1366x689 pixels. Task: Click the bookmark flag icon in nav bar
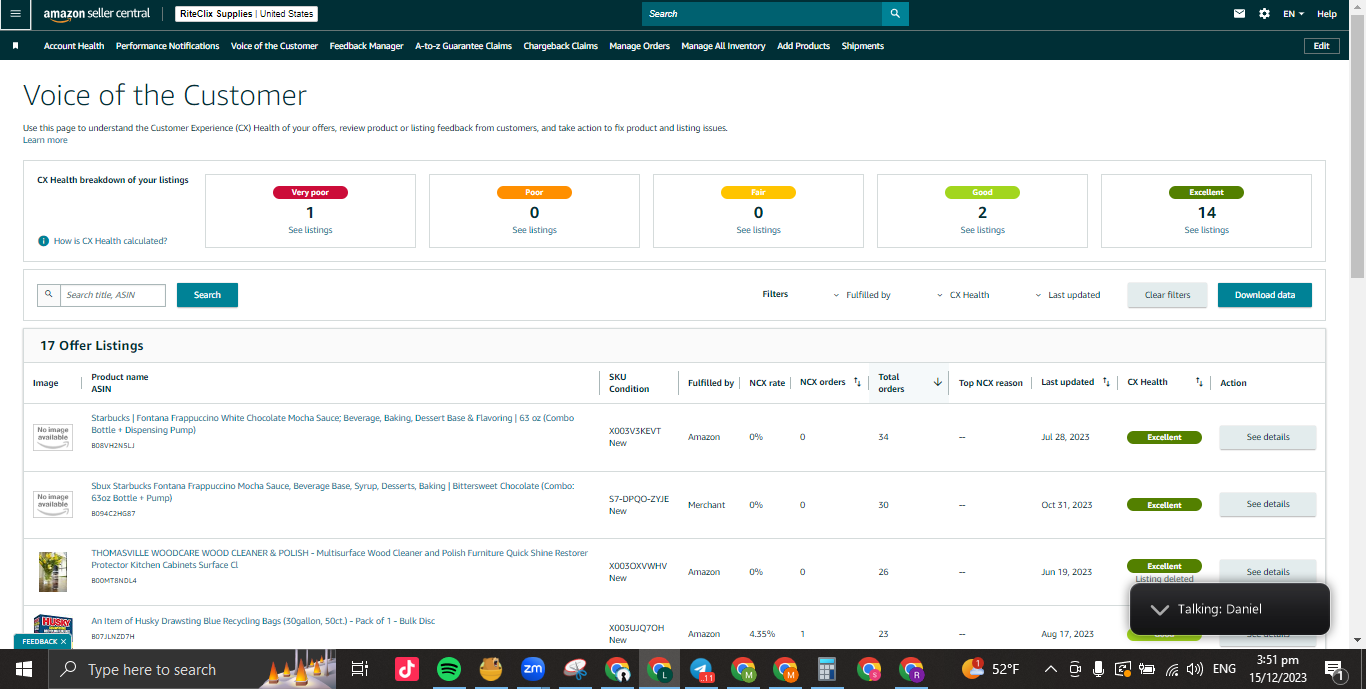(x=15, y=46)
